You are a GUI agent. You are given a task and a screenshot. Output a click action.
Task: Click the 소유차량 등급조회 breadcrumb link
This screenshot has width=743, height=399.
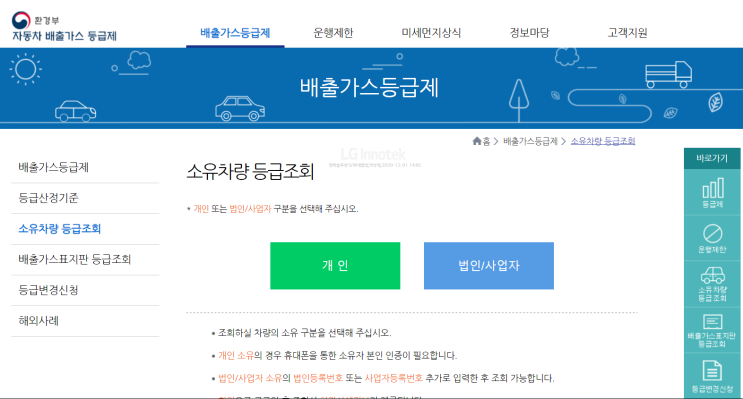[603, 141]
